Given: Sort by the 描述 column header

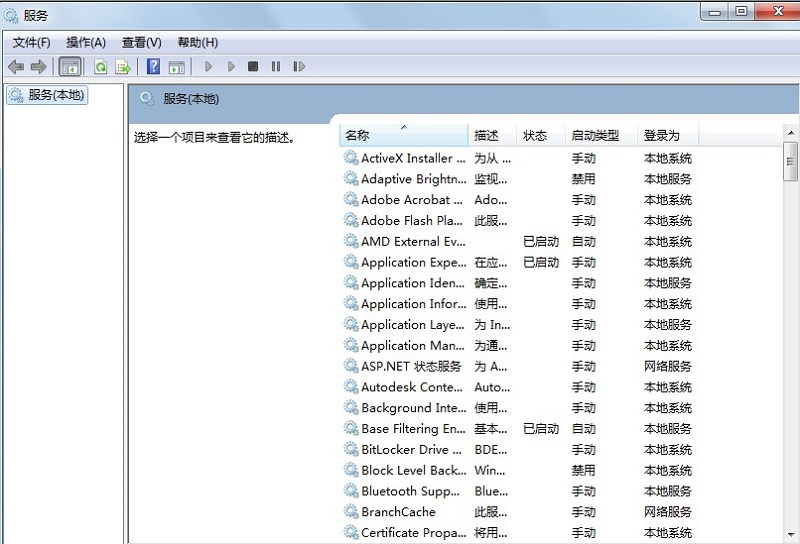Looking at the screenshot, I should [492, 135].
